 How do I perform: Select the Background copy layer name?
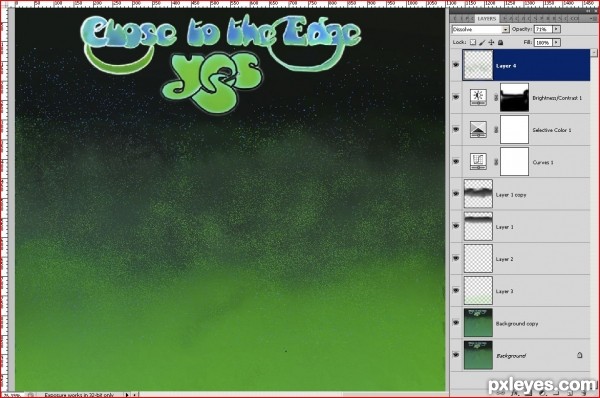tap(517, 324)
